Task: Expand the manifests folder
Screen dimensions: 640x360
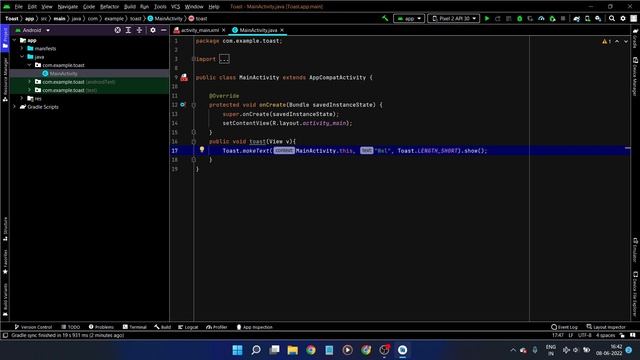Action: tap(22, 49)
